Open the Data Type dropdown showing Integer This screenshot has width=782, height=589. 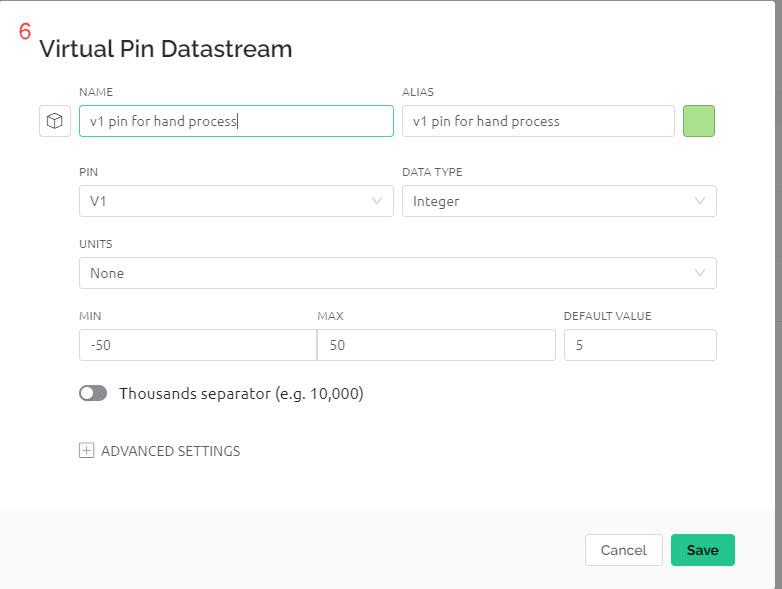559,201
